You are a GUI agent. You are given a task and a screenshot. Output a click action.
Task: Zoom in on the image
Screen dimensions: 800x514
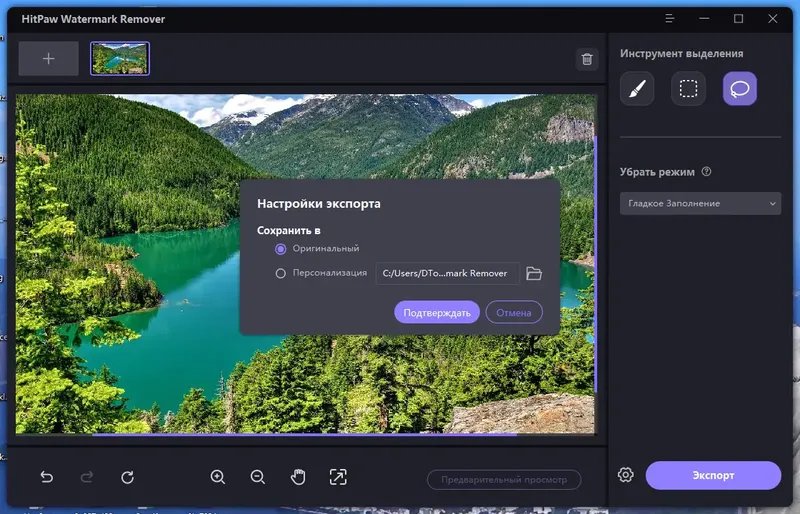[218, 477]
